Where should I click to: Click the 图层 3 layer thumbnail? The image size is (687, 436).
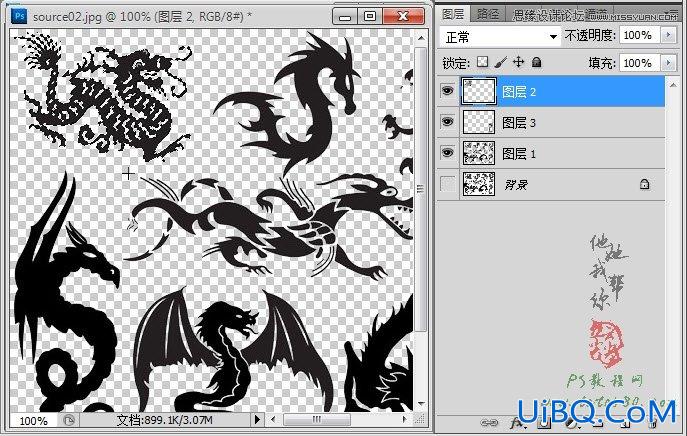click(x=479, y=122)
